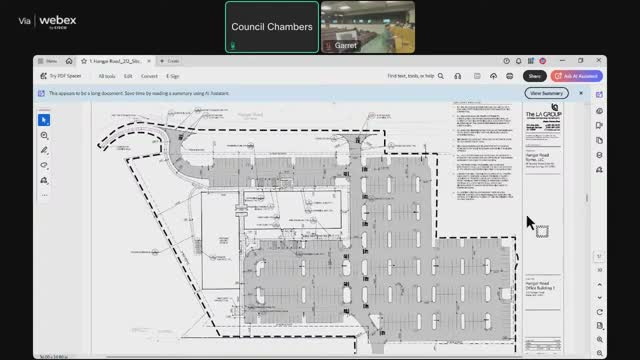Click the View Summary button
The height and width of the screenshot is (360, 640).
click(x=547, y=93)
